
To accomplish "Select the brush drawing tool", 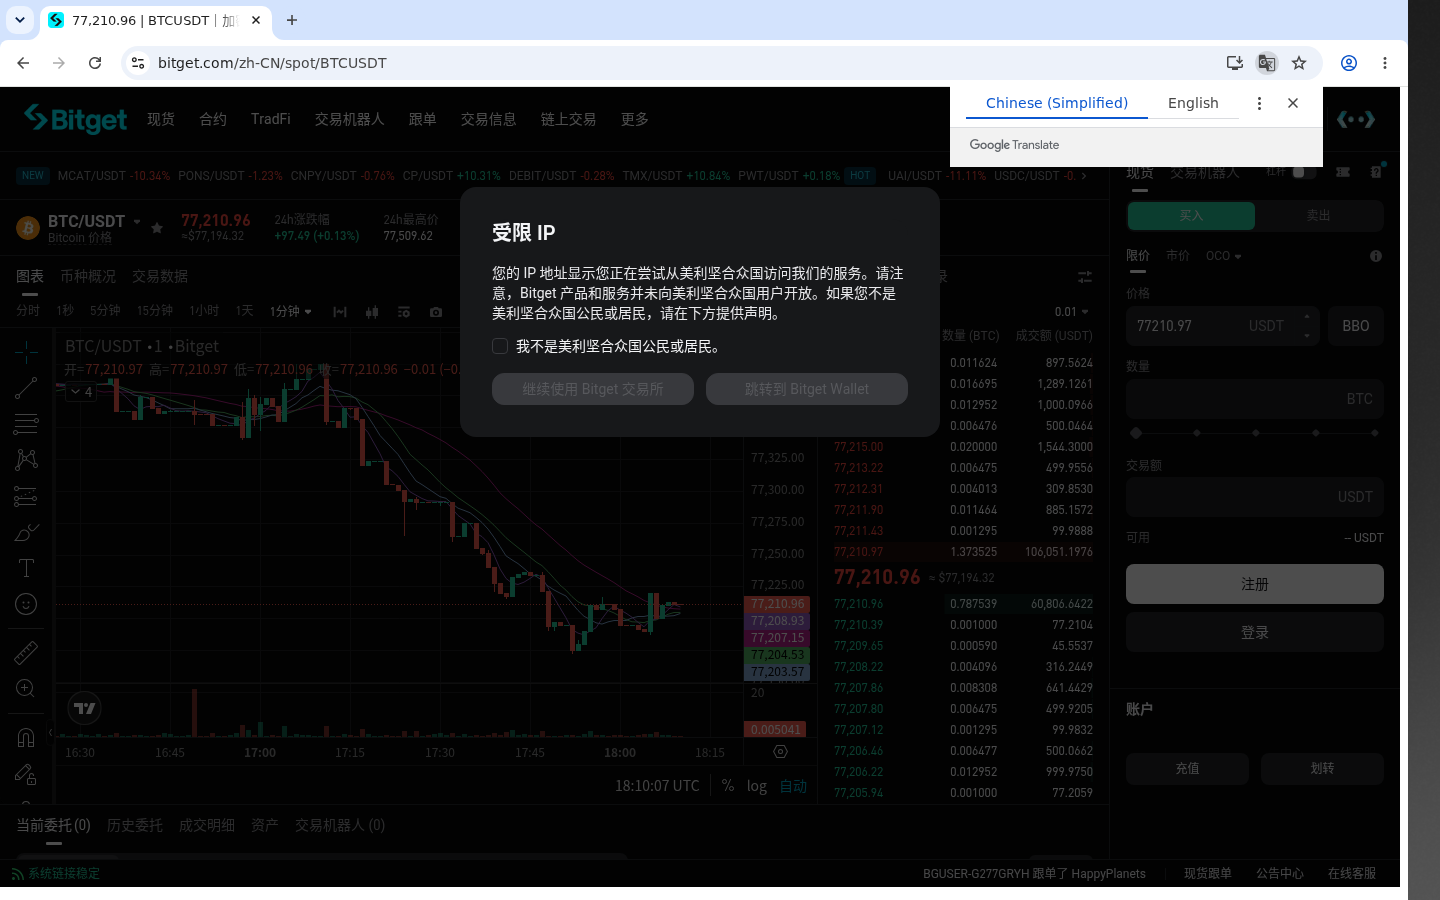I will (26, 532).
